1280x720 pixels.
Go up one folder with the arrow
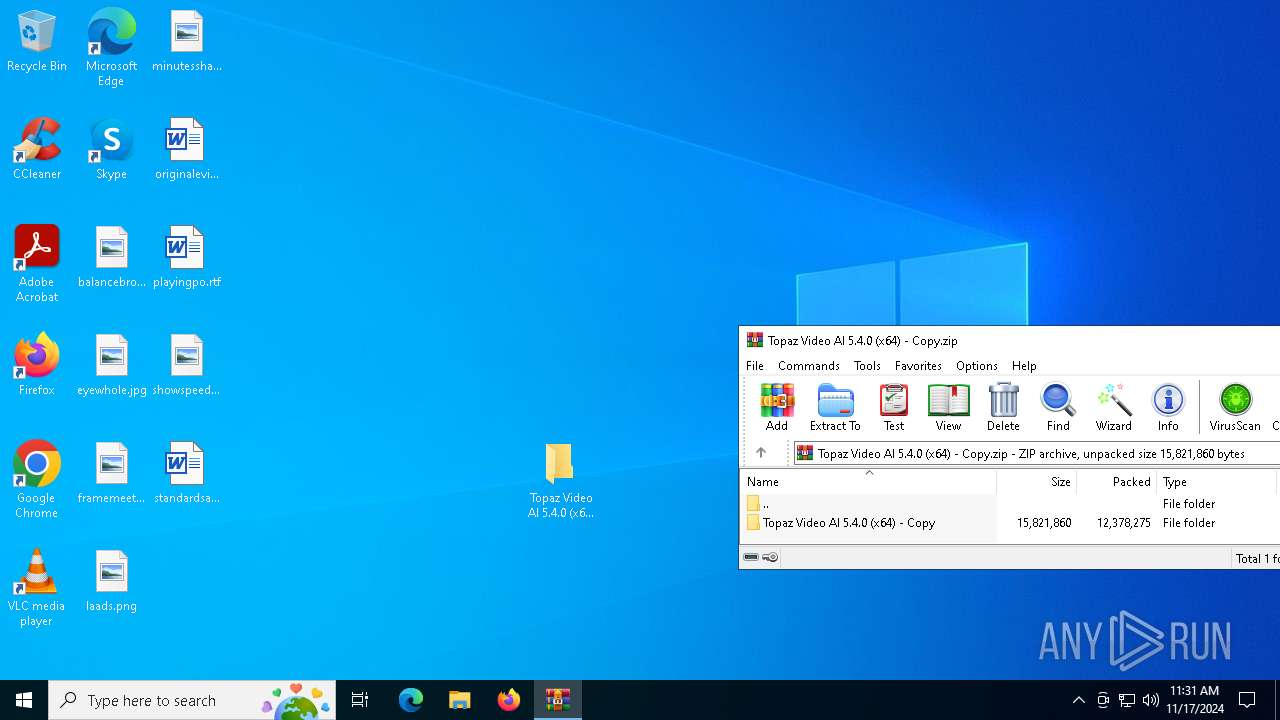(761, 453)
